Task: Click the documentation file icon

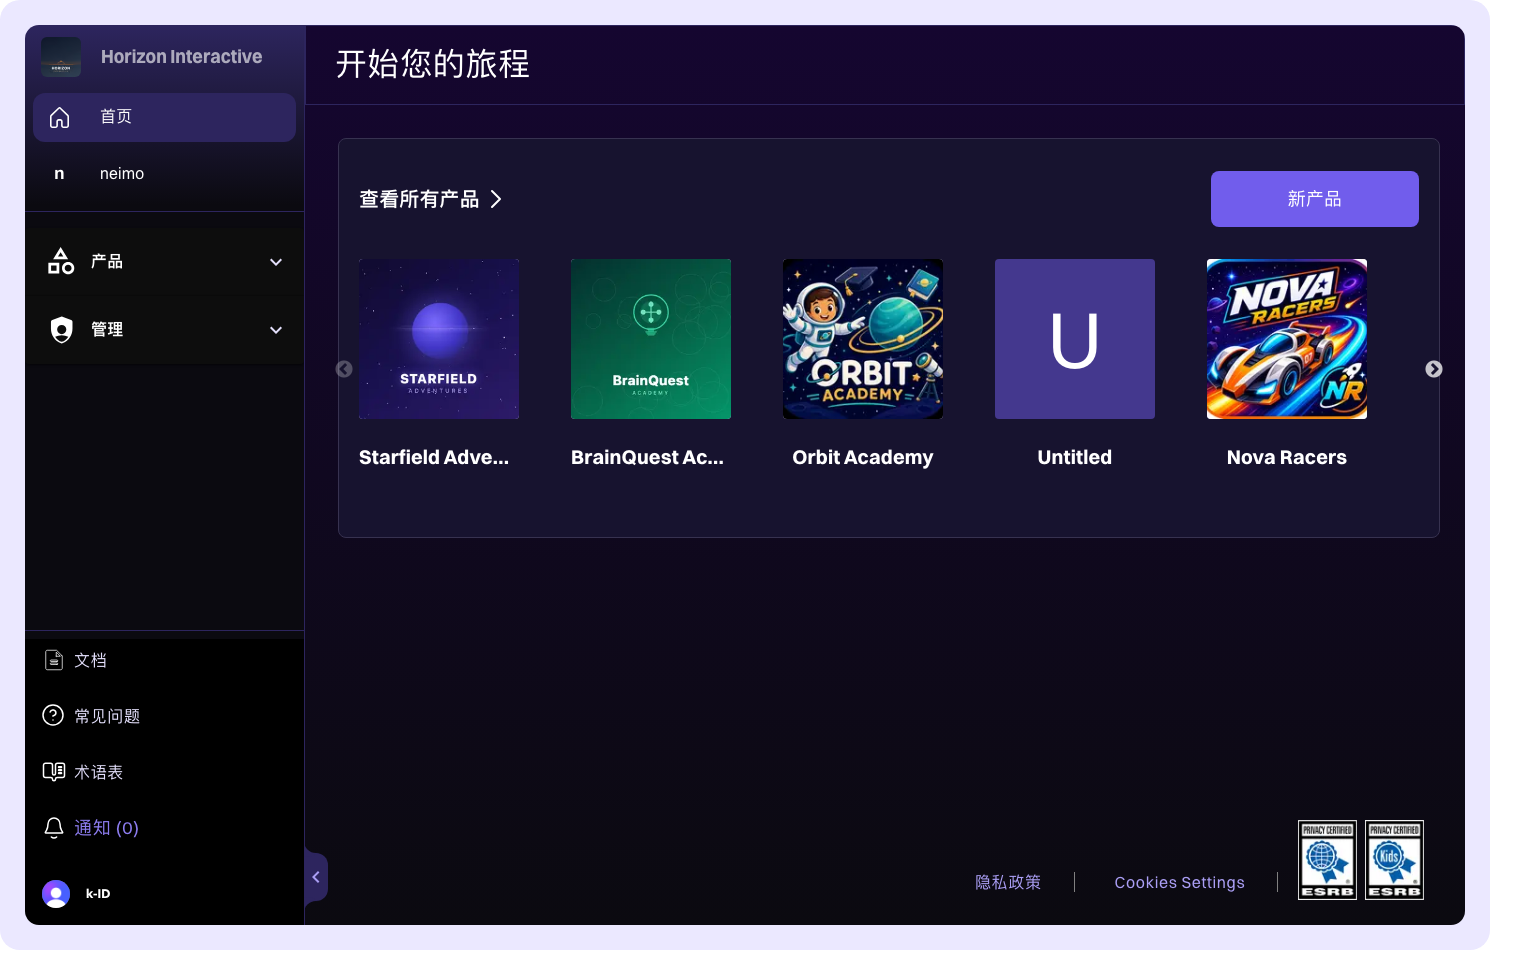Action: click(x=54, y=660)
